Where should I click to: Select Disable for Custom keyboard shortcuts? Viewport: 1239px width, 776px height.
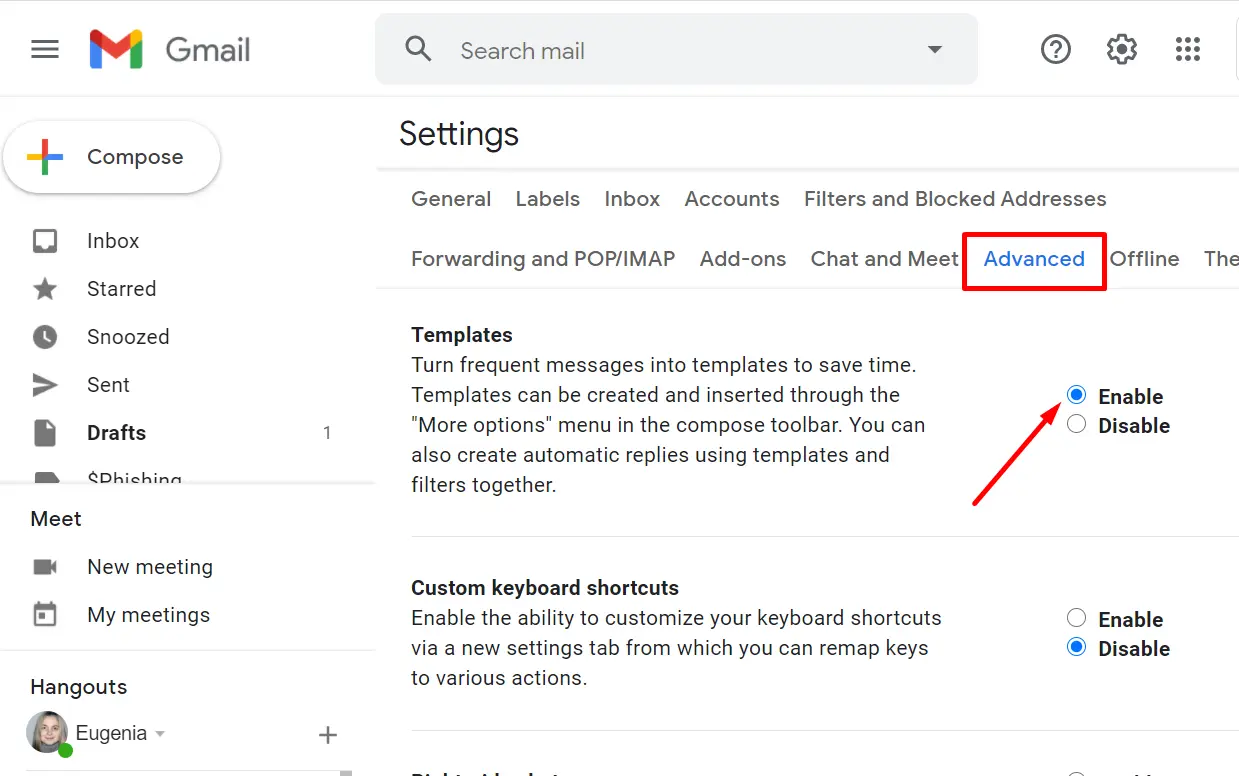click(1076, 647)
